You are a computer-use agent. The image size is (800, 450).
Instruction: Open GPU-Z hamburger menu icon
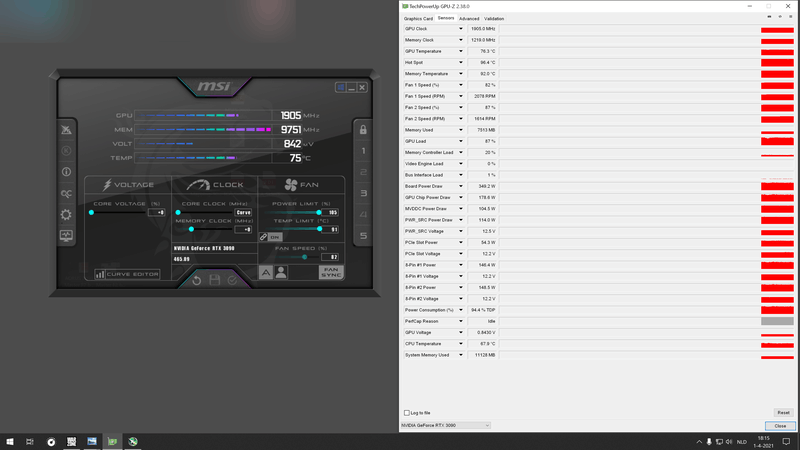point(791,17)
